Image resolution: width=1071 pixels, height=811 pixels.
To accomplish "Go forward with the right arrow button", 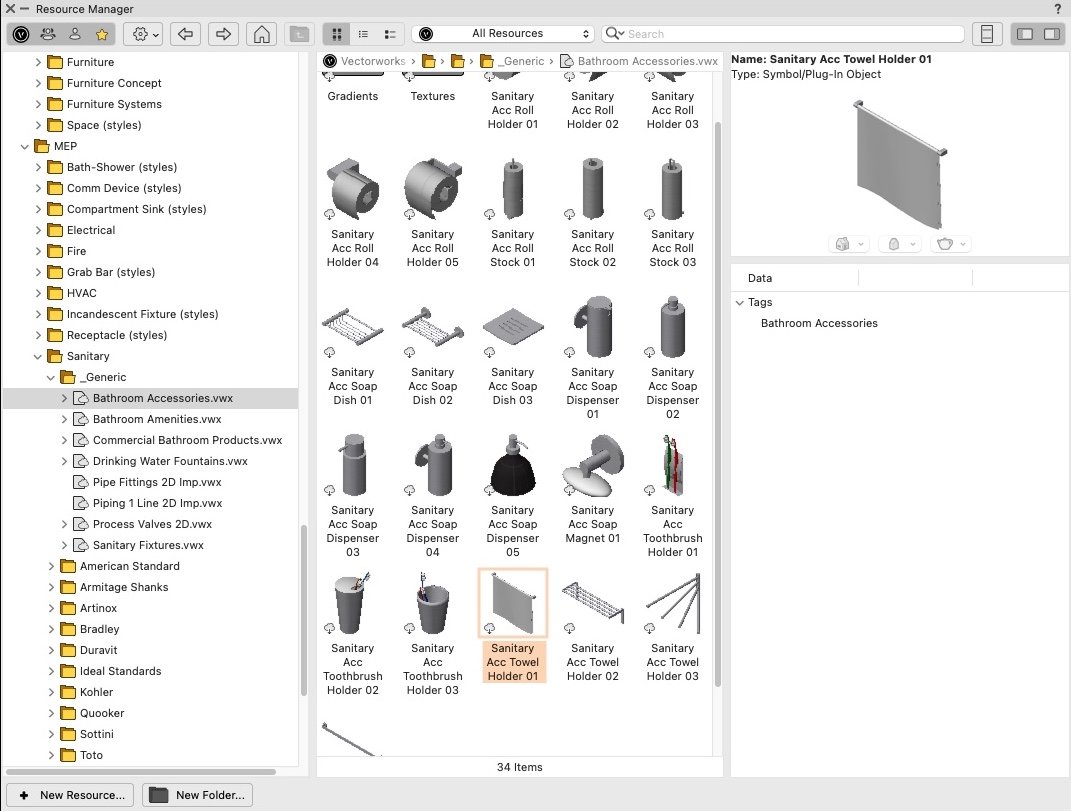I will 223,34.
